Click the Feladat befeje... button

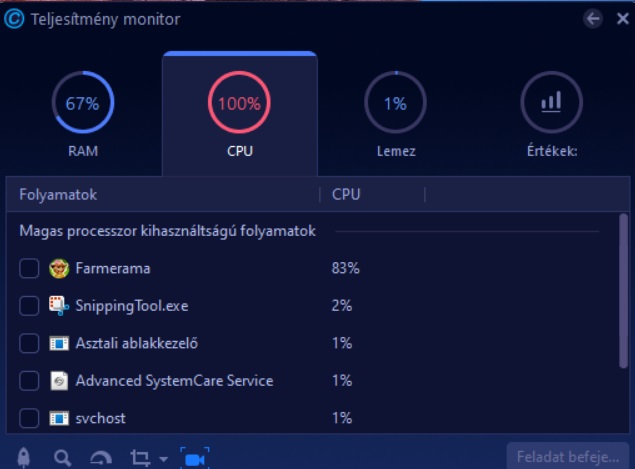[x=568, y=457]
